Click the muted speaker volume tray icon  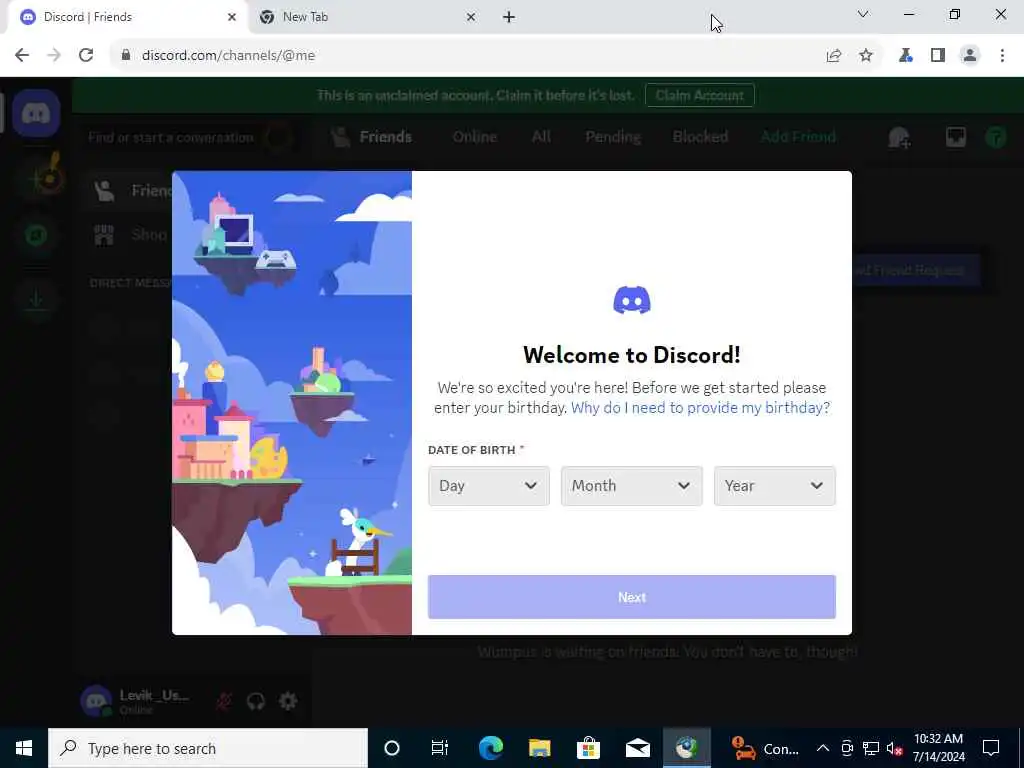[x=895, y=748]
